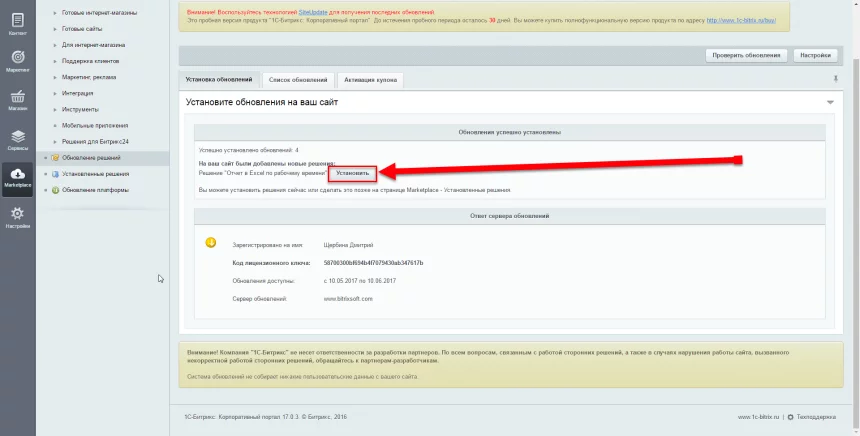Open the Маркетинг sidebar section
Image resolution: width=860 pixels, height=436 pixels.
[17, 62]
